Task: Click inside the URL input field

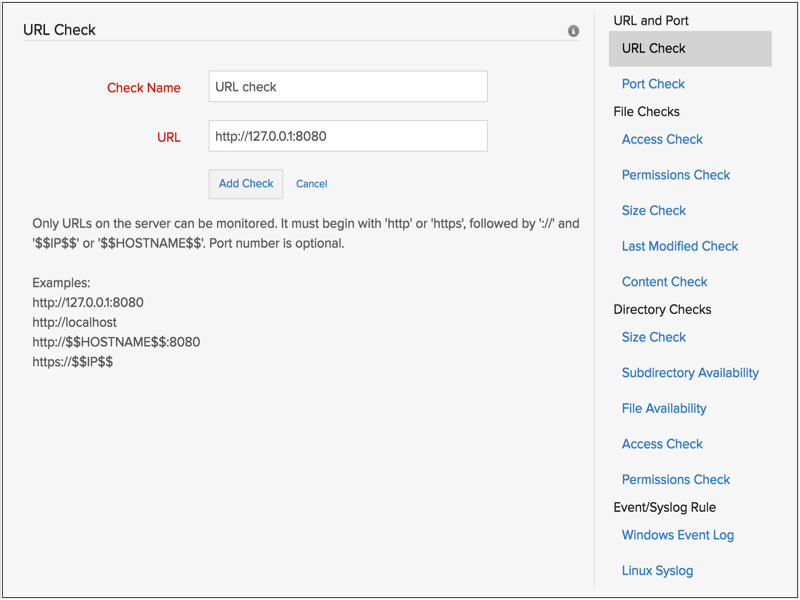Action: click(x=347, y=137)
